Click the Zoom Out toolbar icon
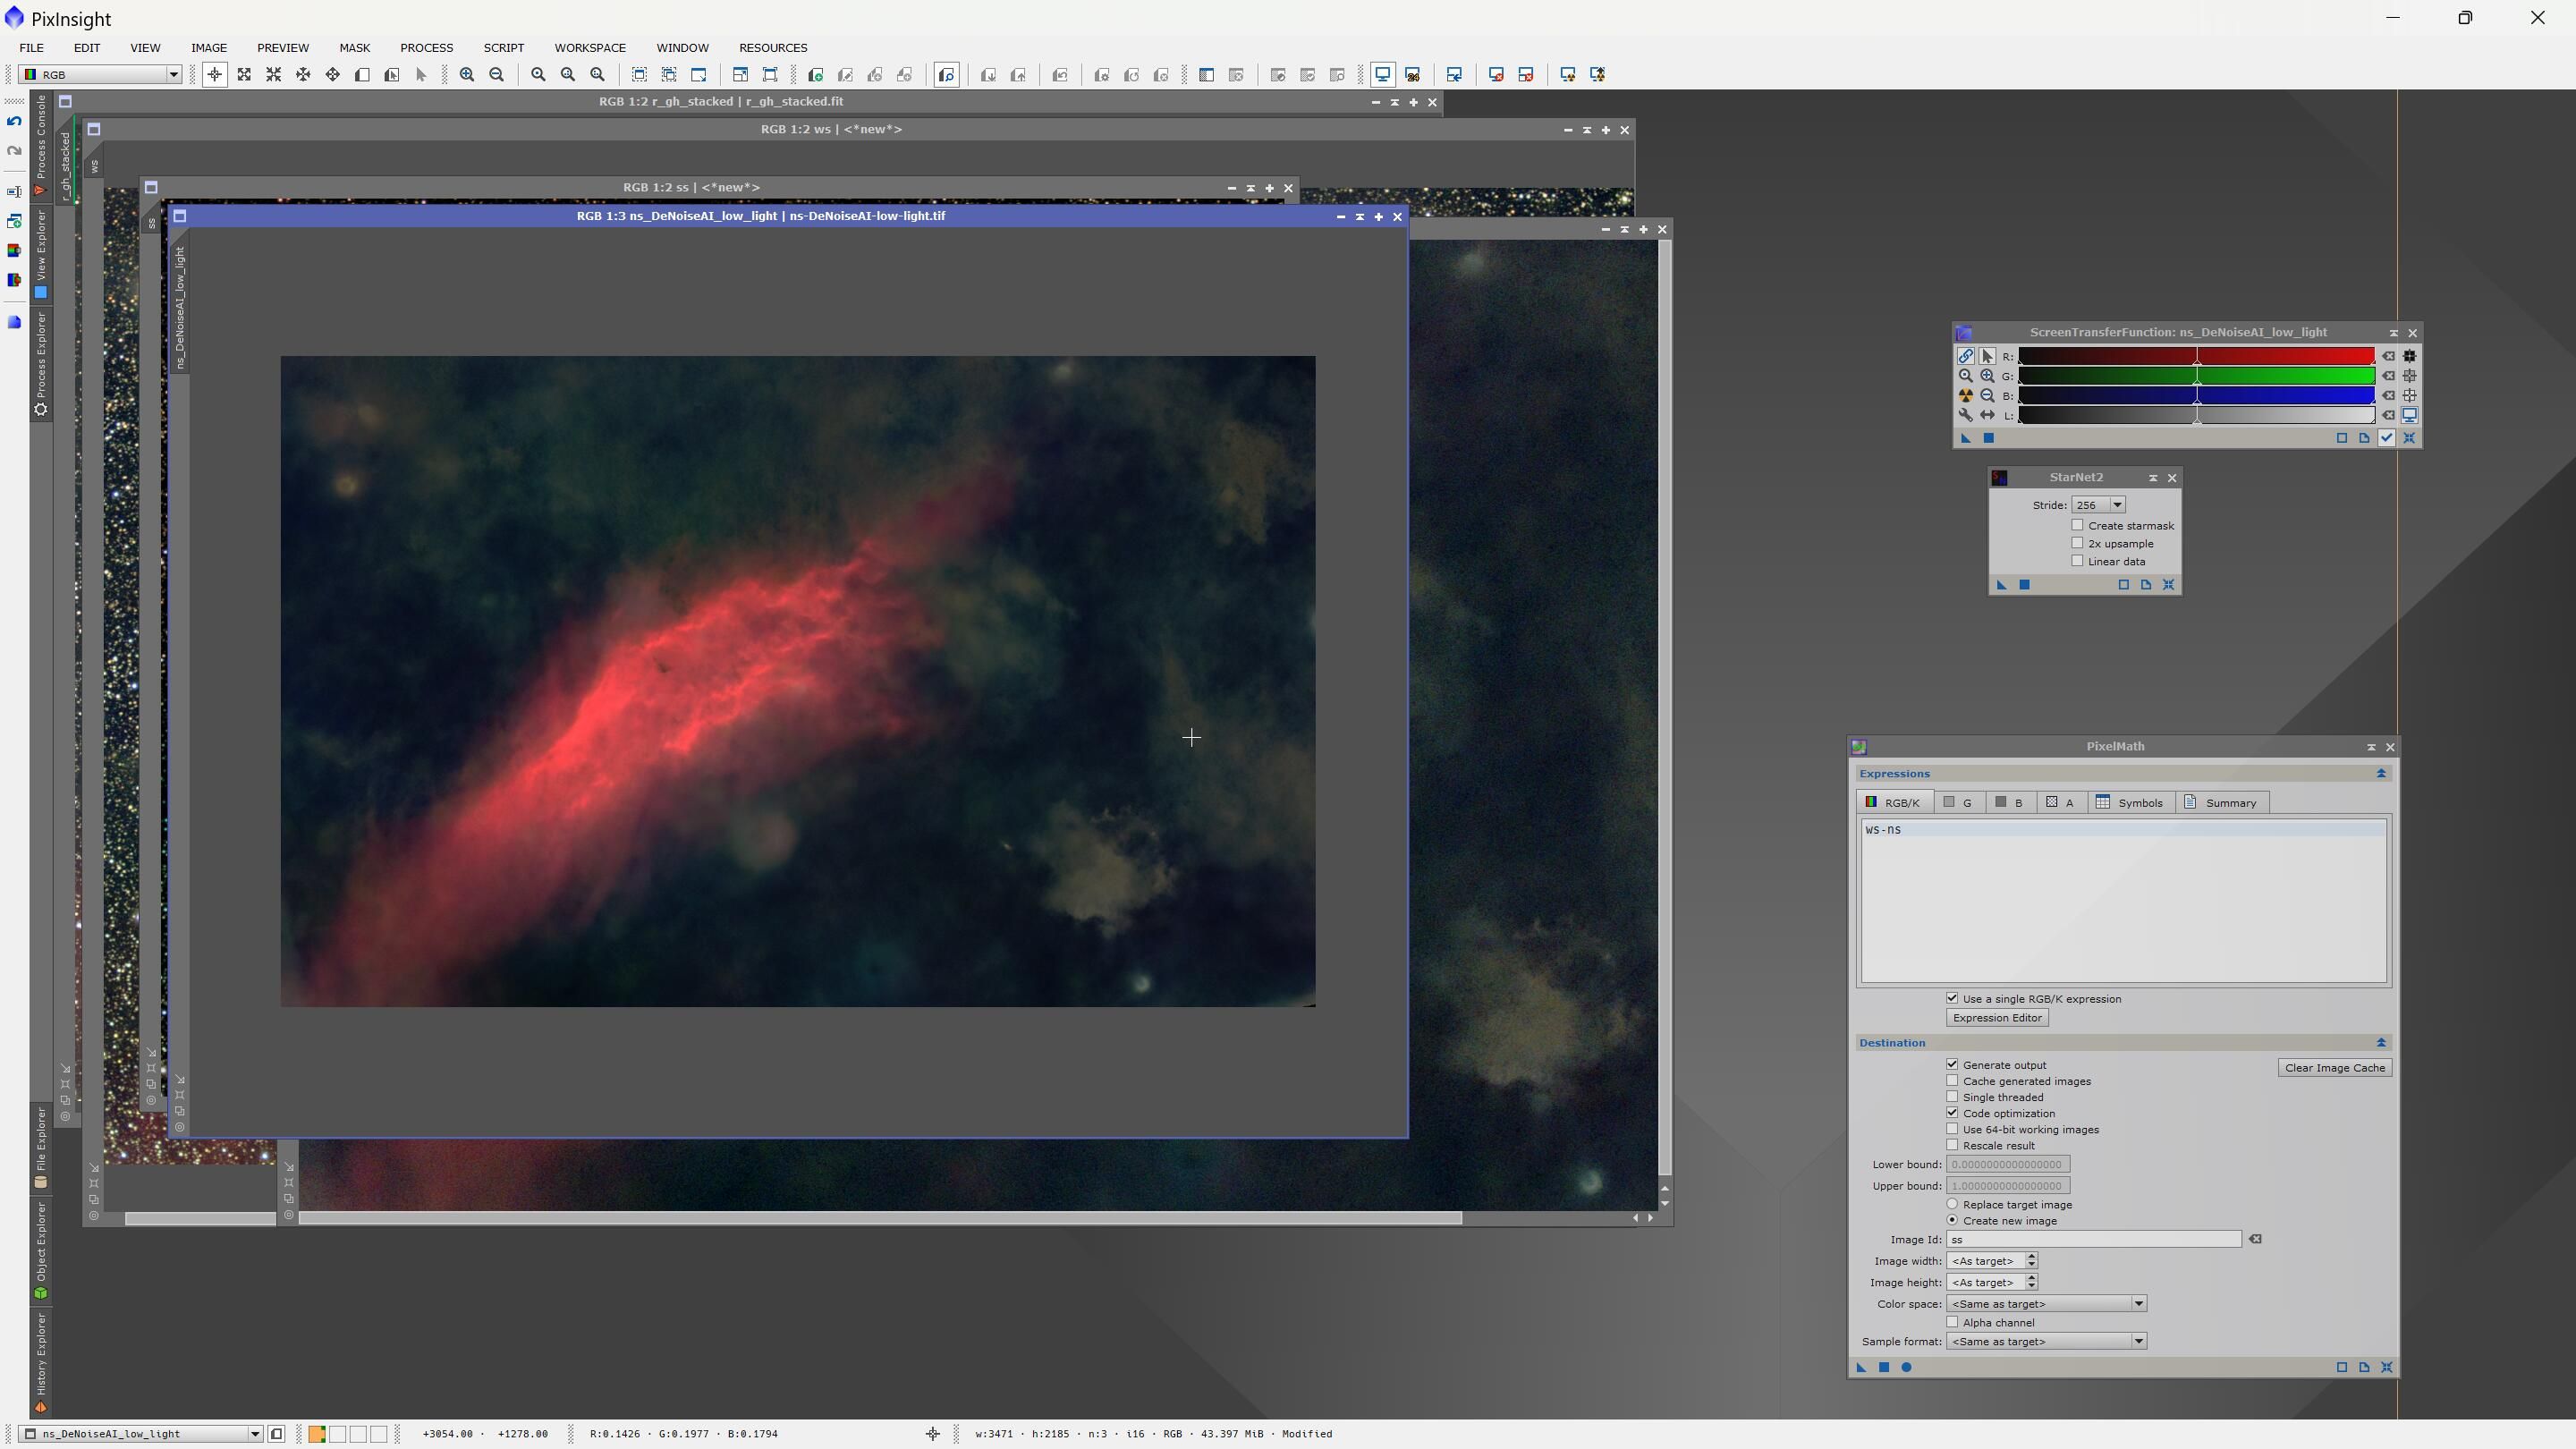Image resolution: width=2576 pixels, height=1449 pixels. click(x=496, y=75)
